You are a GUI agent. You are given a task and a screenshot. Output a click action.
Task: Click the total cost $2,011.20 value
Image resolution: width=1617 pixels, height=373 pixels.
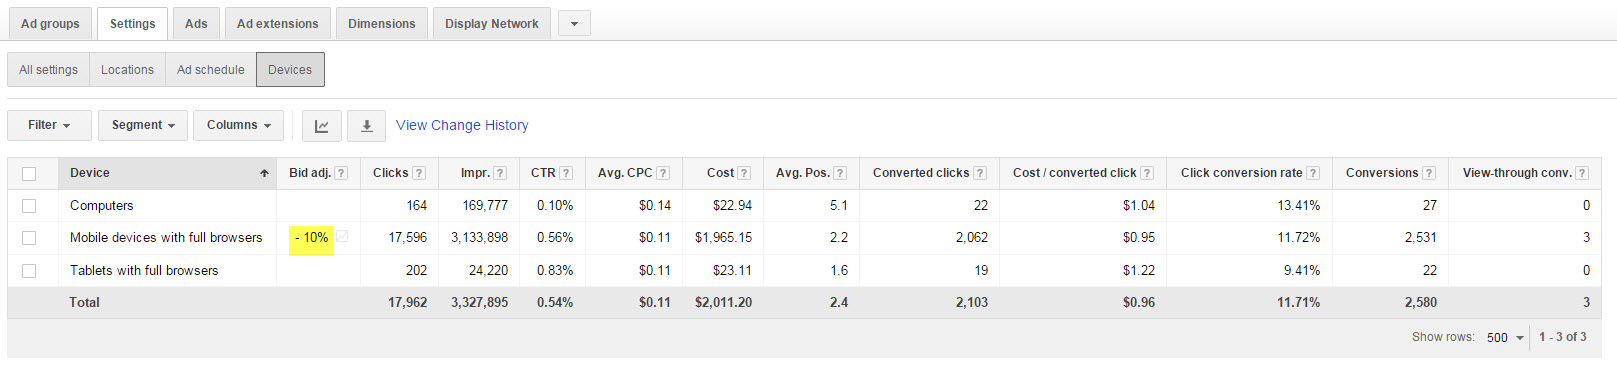pyautogui.click(x=723, y=303)
